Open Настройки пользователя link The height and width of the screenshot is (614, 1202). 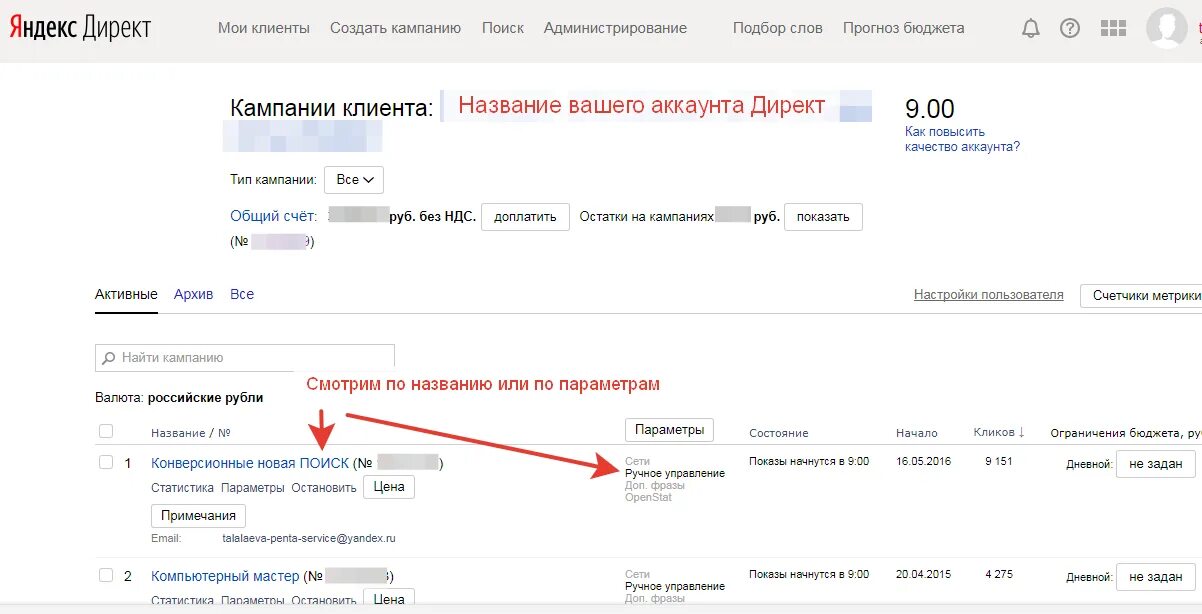(x=989, y=294)
